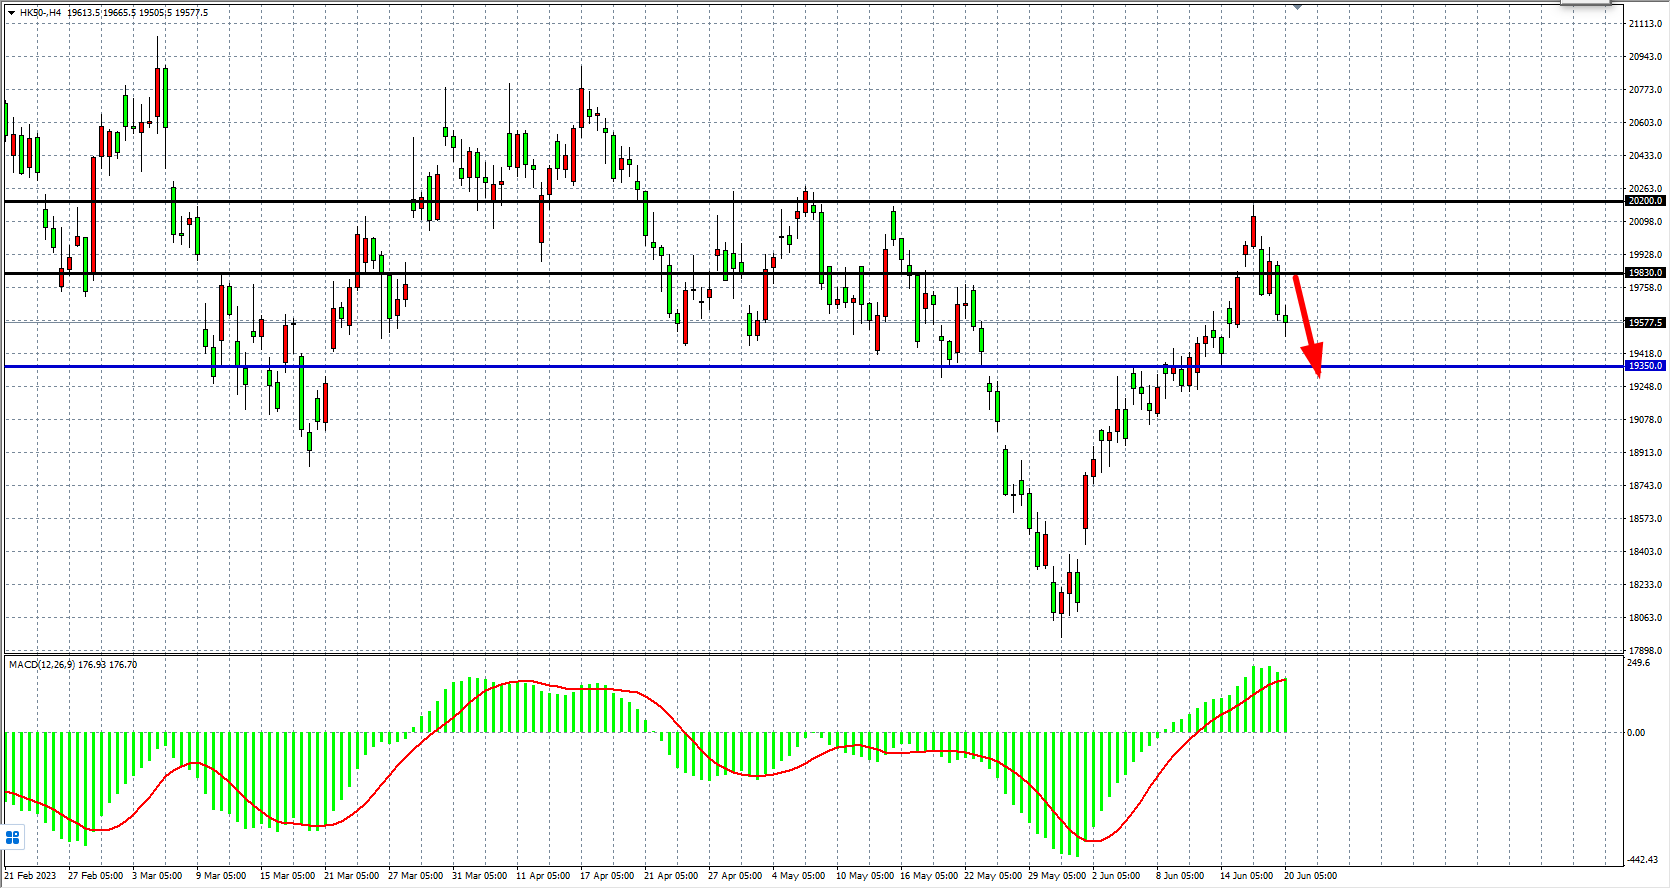
Task: Click the chart shift triangle marker at top
Action: point(1297,7)
